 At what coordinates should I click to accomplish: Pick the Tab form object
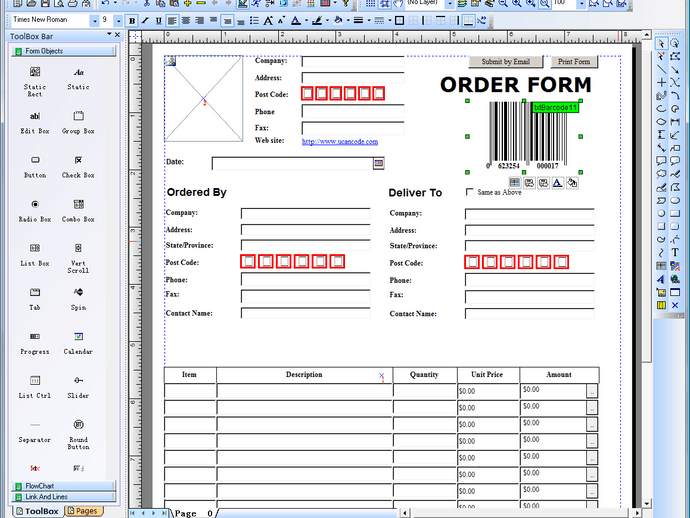(35, 299)
